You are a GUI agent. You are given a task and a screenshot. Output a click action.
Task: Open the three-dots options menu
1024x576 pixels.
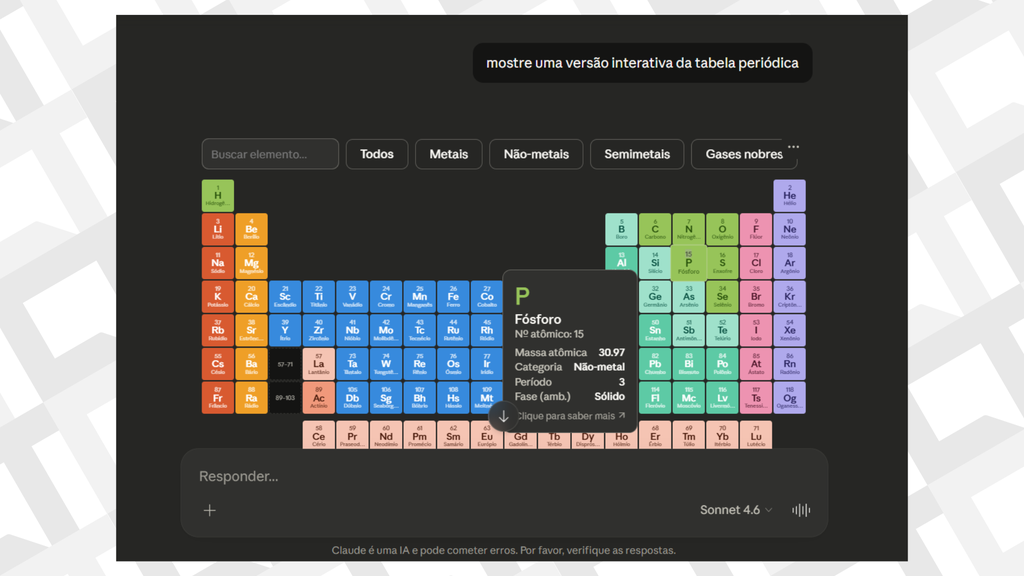coord(793,147)
